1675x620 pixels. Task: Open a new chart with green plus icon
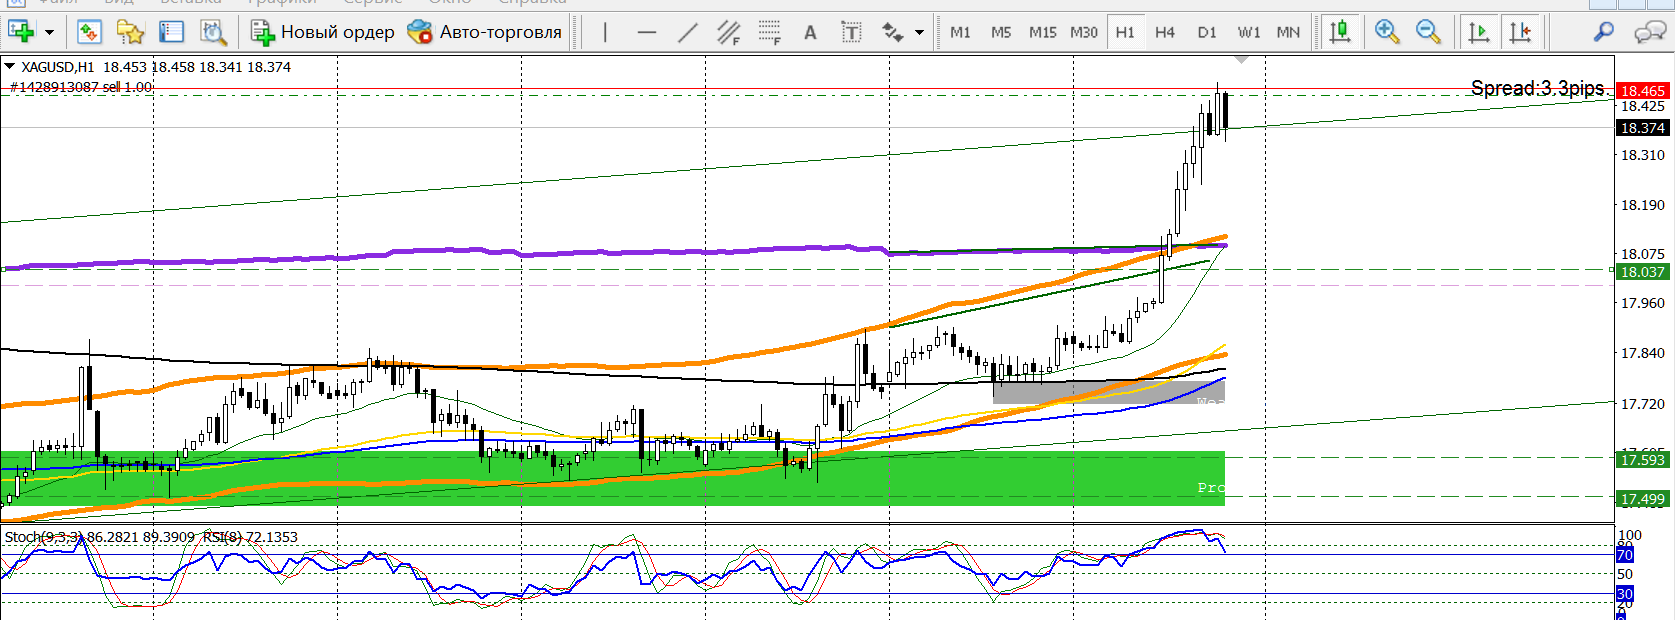tap(20, 32)
